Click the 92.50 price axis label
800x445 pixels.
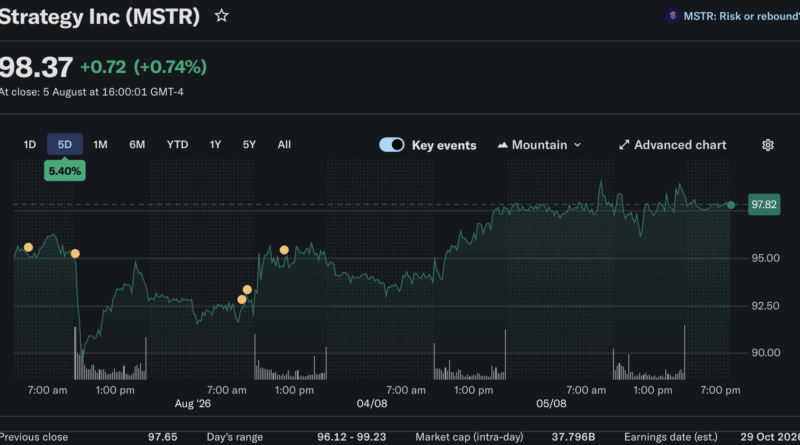765,306
